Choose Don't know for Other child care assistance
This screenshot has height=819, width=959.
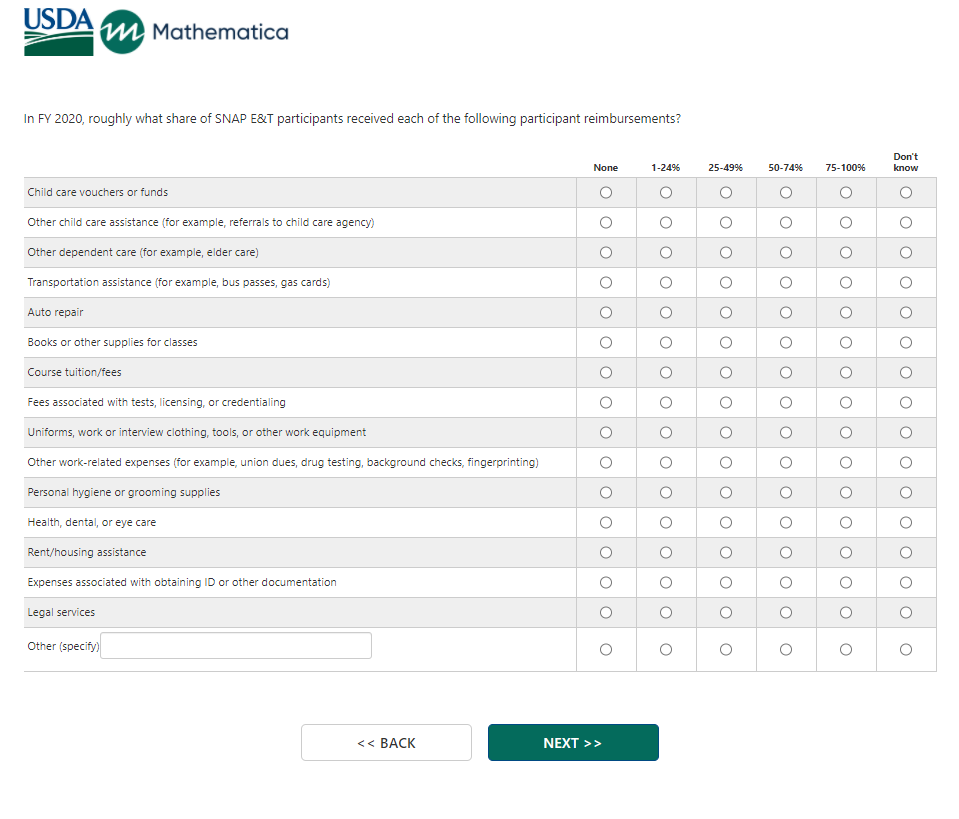point(906,223)
